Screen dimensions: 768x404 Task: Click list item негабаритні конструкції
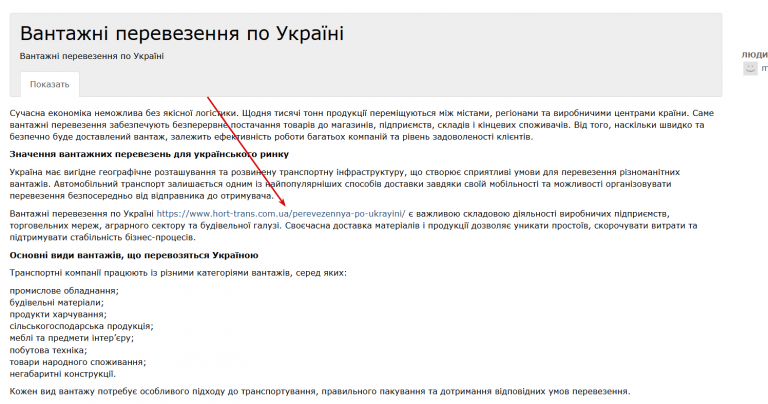click(63, 374)
